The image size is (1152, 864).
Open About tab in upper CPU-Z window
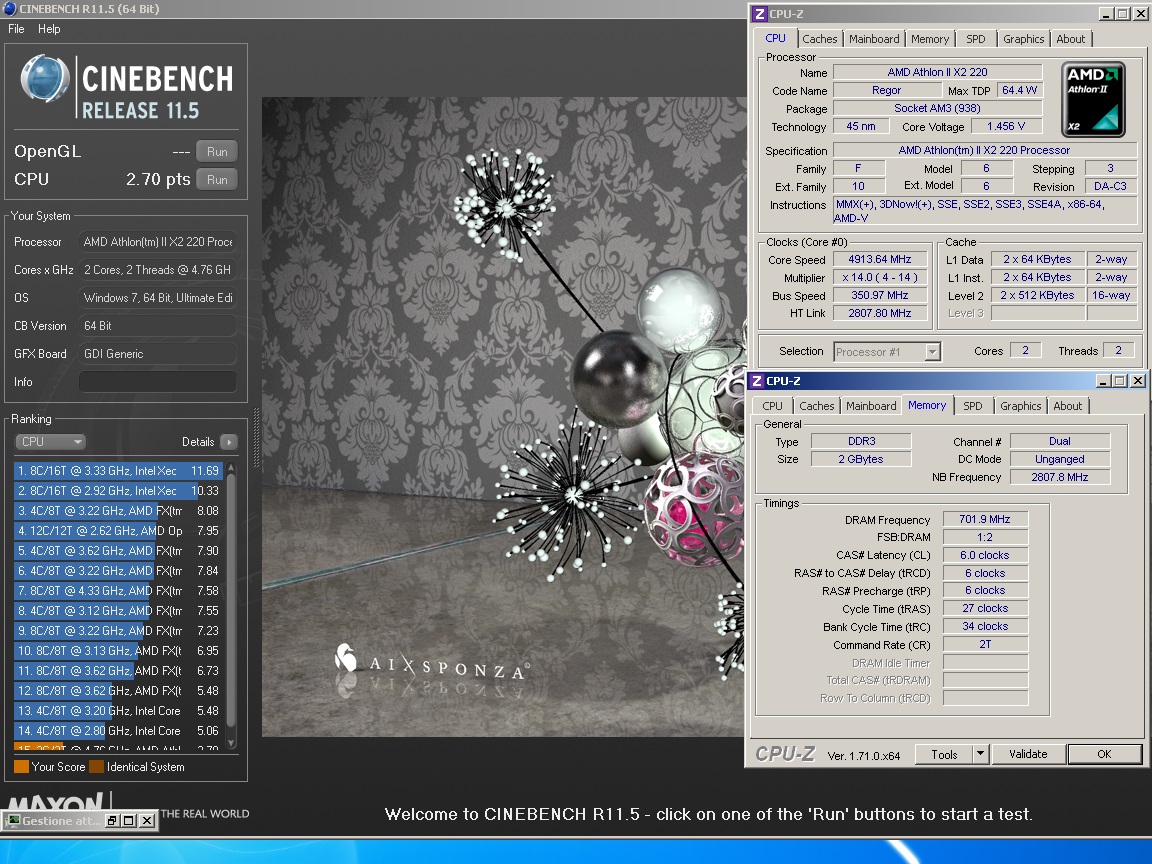coord(1070,39)
